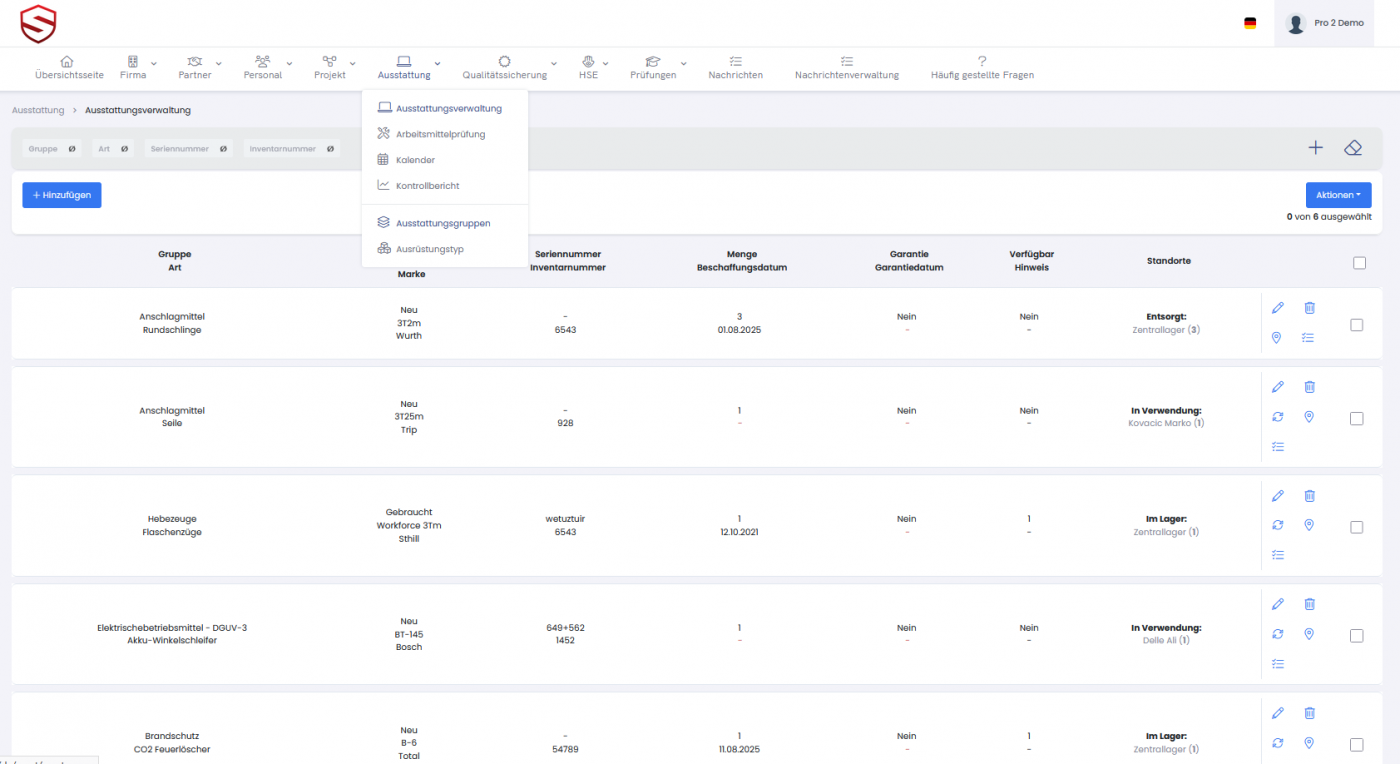Open the Aktionen dropdown
The width and height of the screenshot is (1400, 764).
[x=1338, y=195]
